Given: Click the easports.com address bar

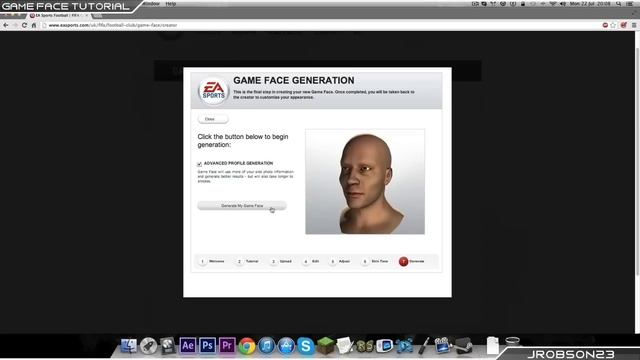Looking at the screenshot, I should point(318,25).
